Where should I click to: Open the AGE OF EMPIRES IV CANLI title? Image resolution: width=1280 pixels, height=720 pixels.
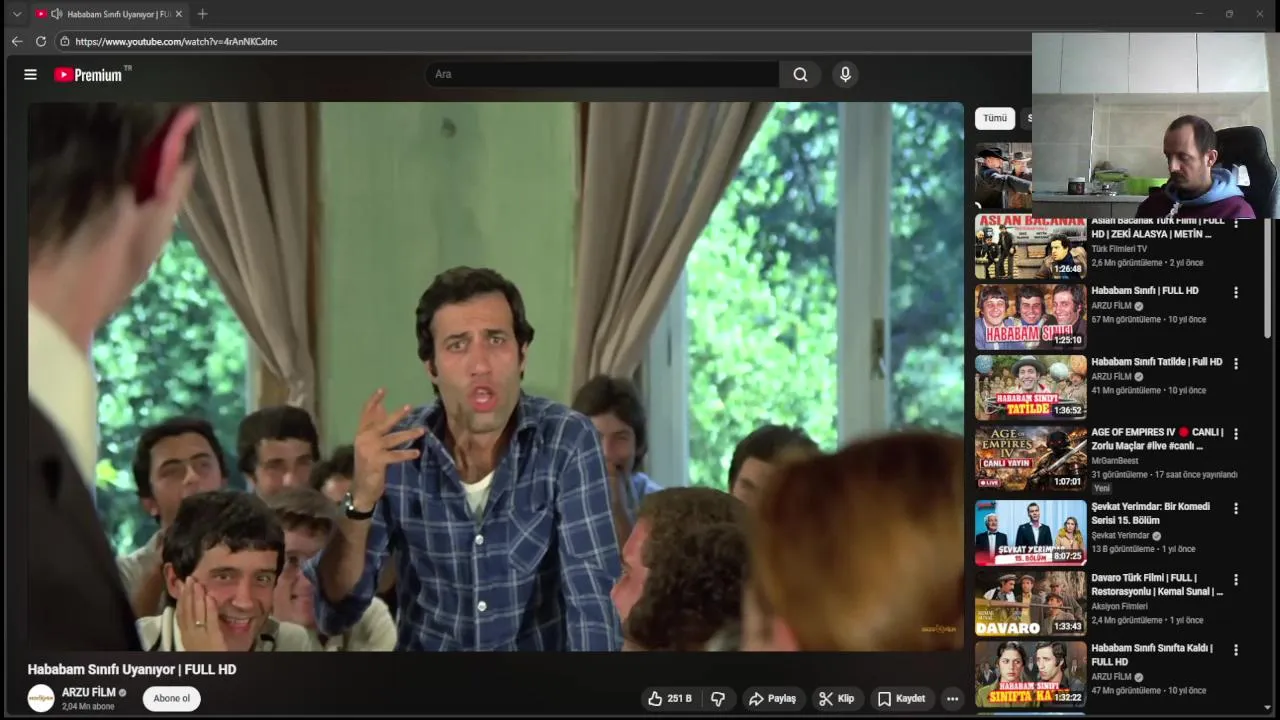coord(1157,439)
